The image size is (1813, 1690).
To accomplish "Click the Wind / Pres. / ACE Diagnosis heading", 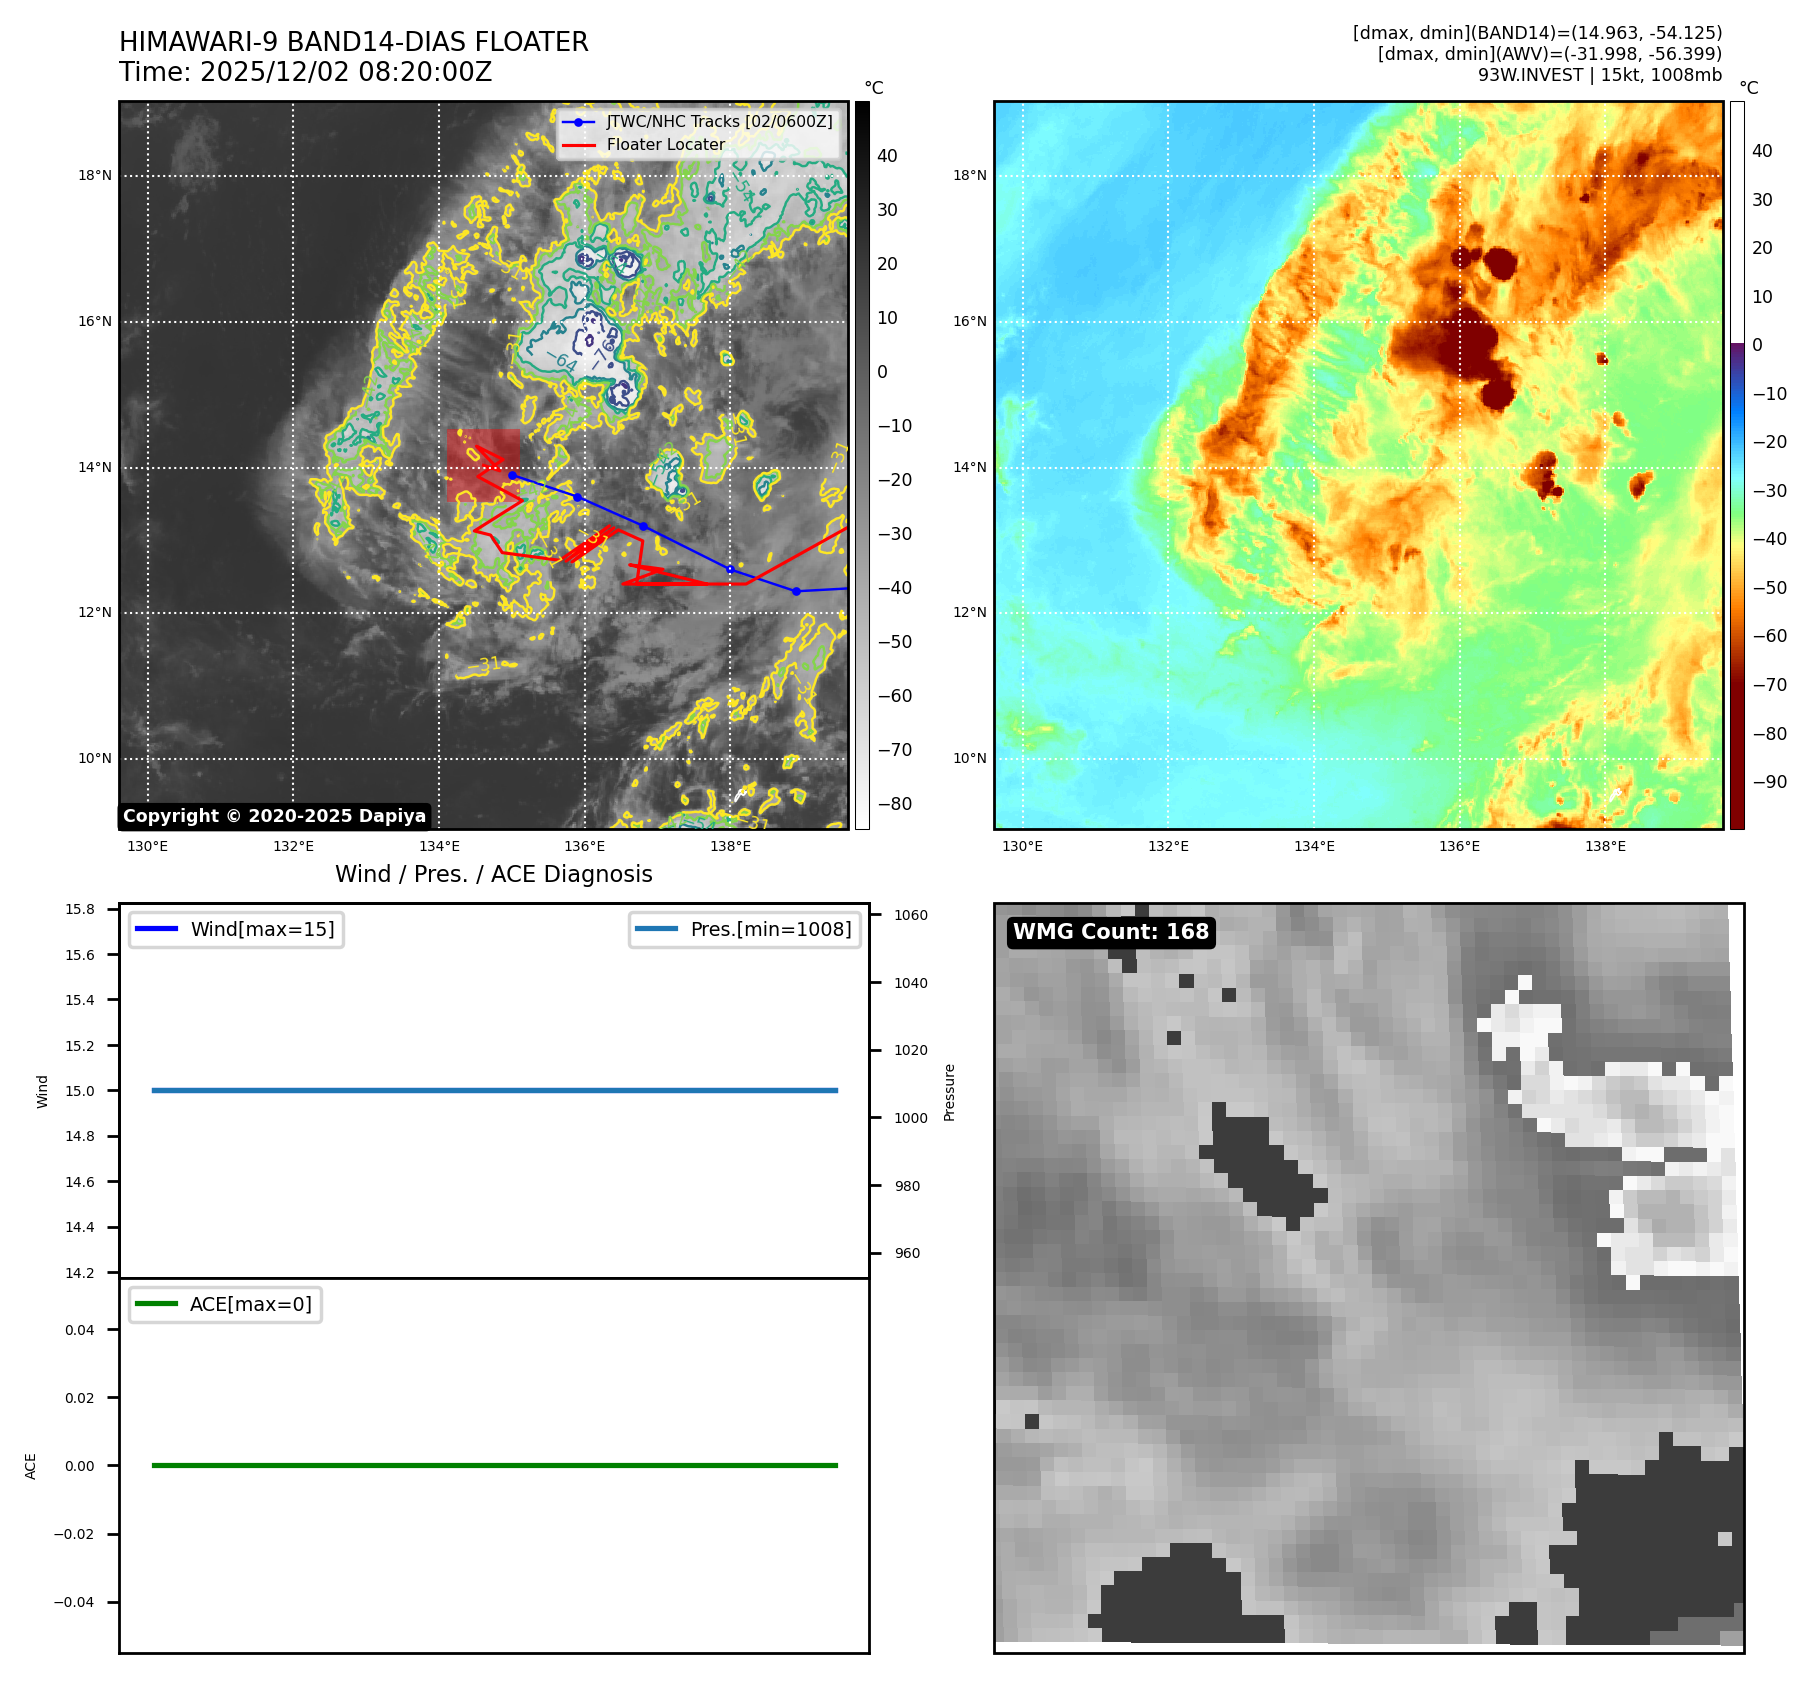I will [493, 874].
